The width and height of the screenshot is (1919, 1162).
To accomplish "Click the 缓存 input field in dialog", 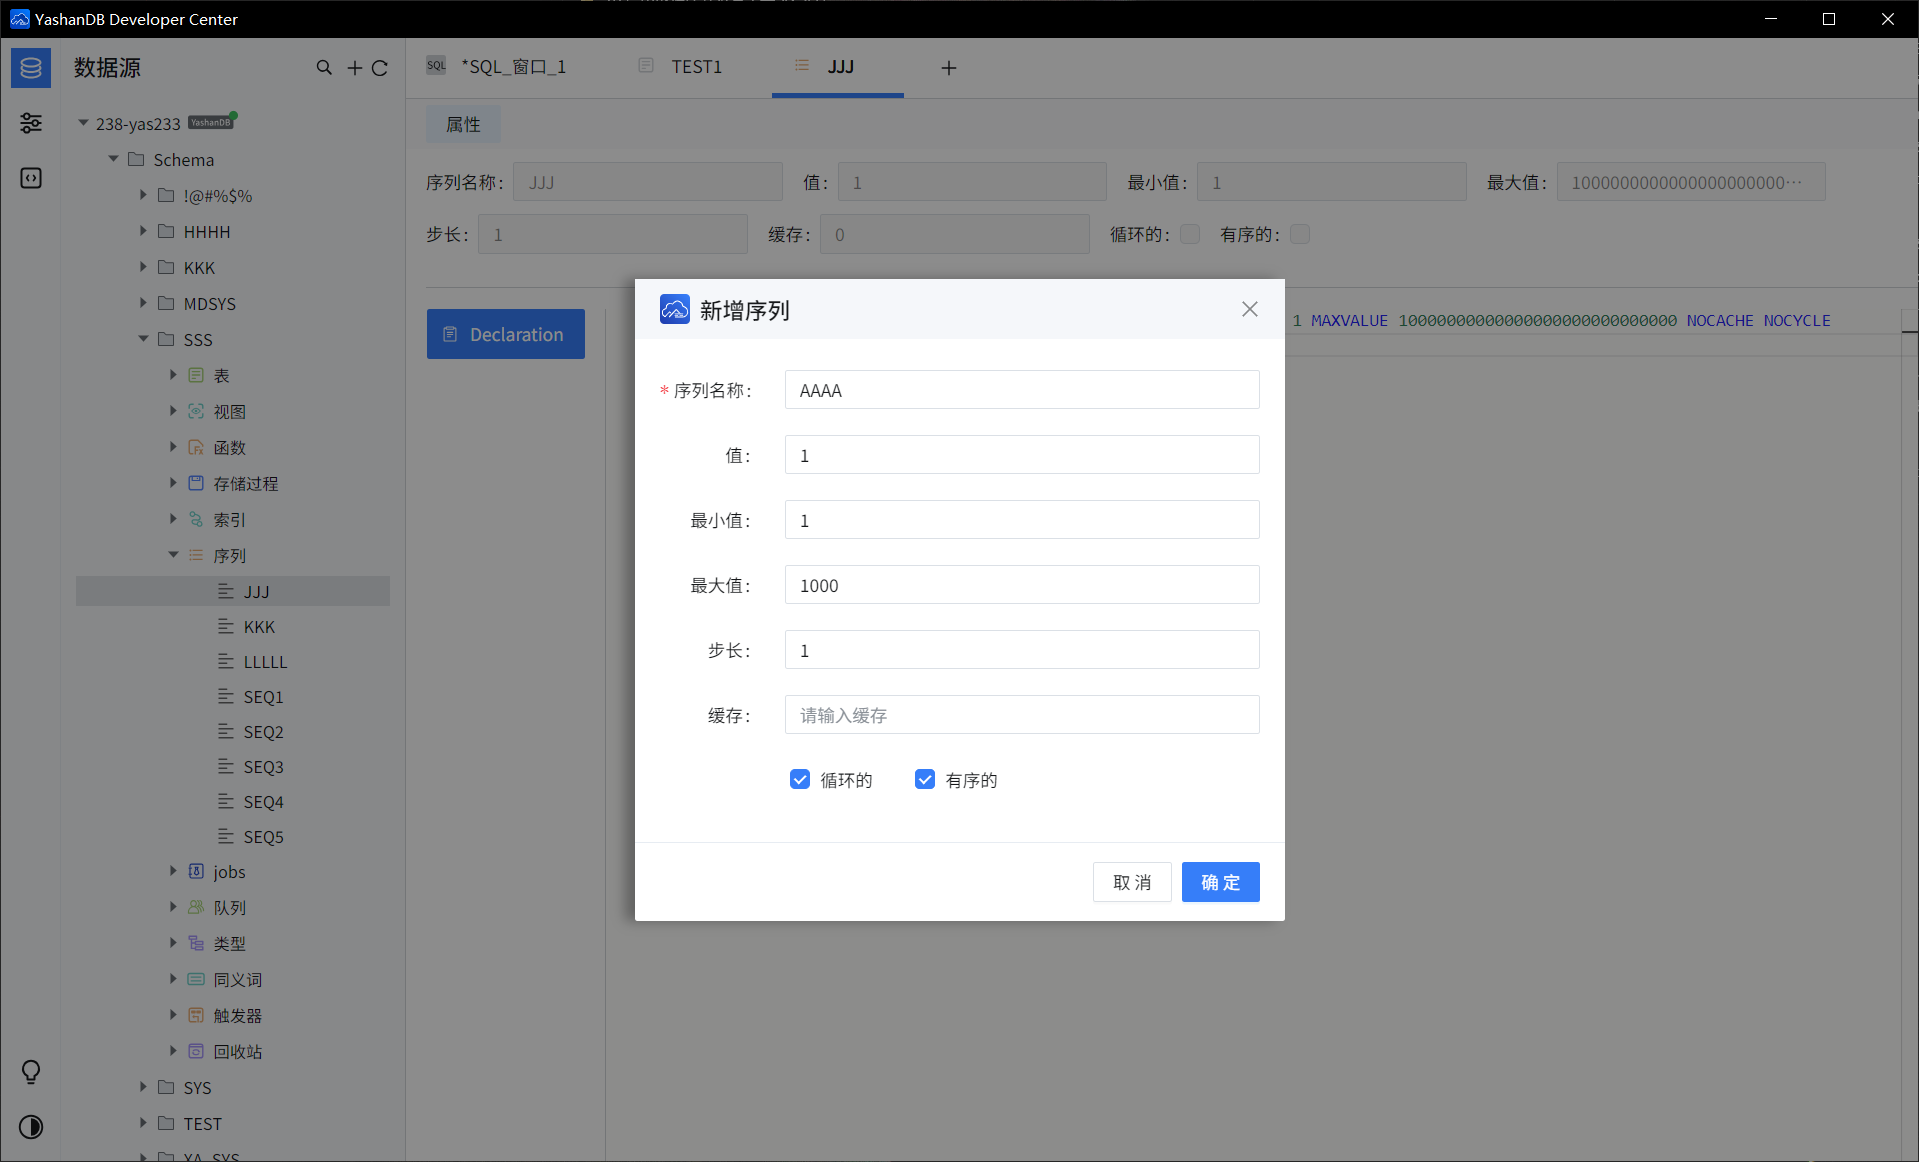I will pyautogui.click(x=1022, y=715).
